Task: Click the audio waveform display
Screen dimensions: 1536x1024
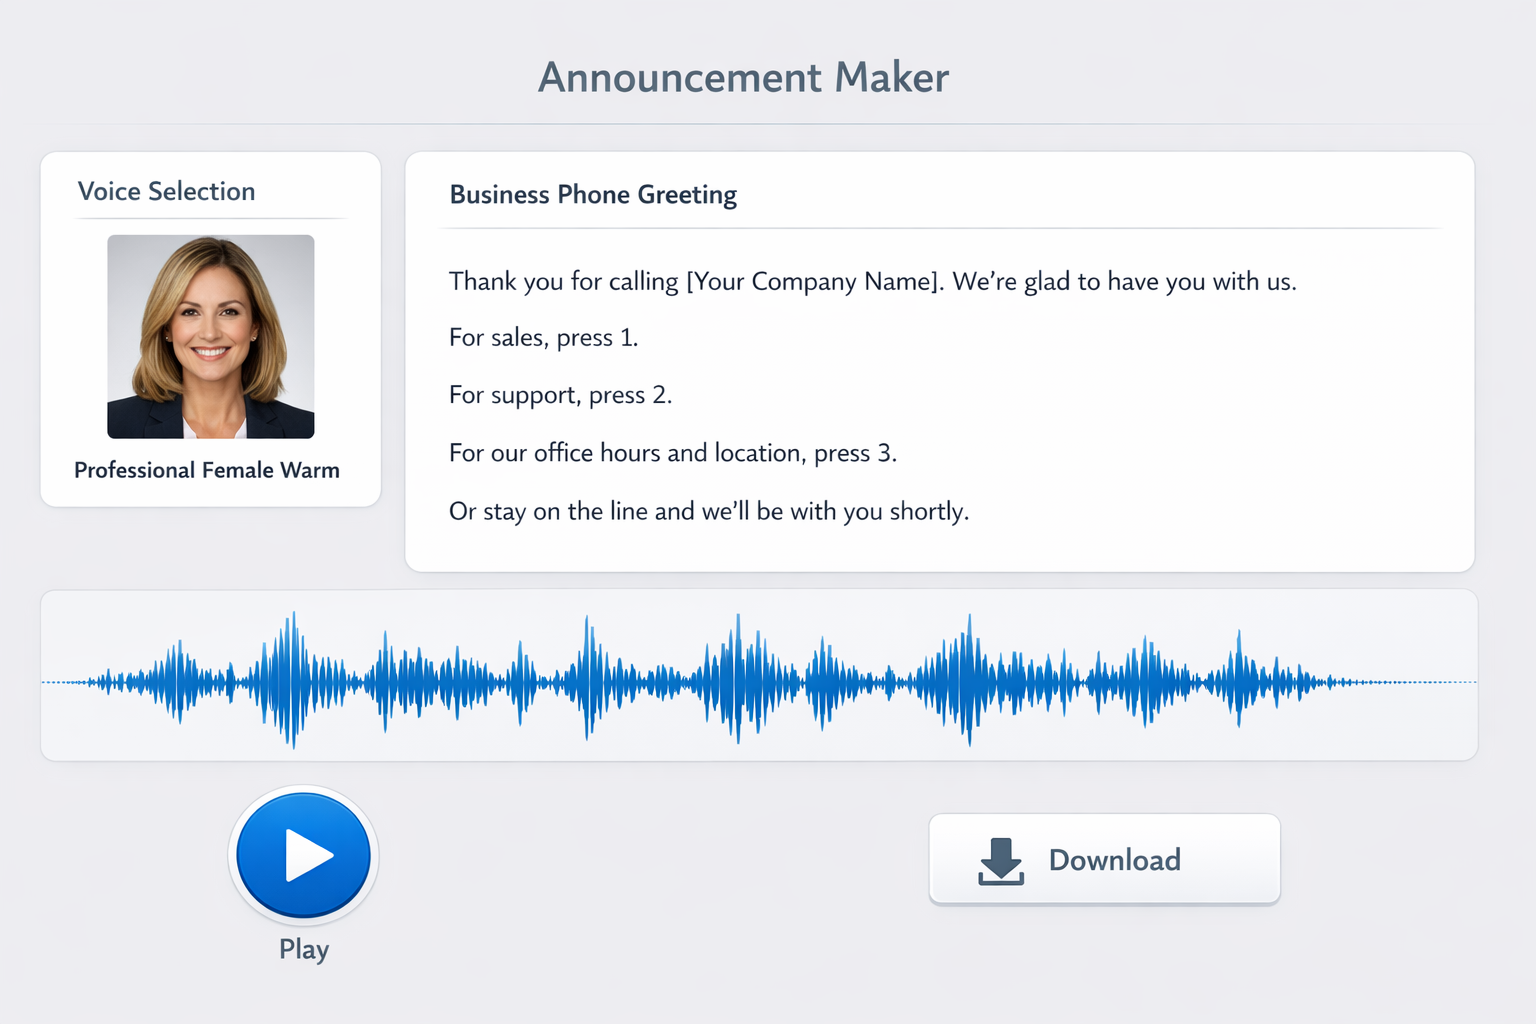Action: 759,675
